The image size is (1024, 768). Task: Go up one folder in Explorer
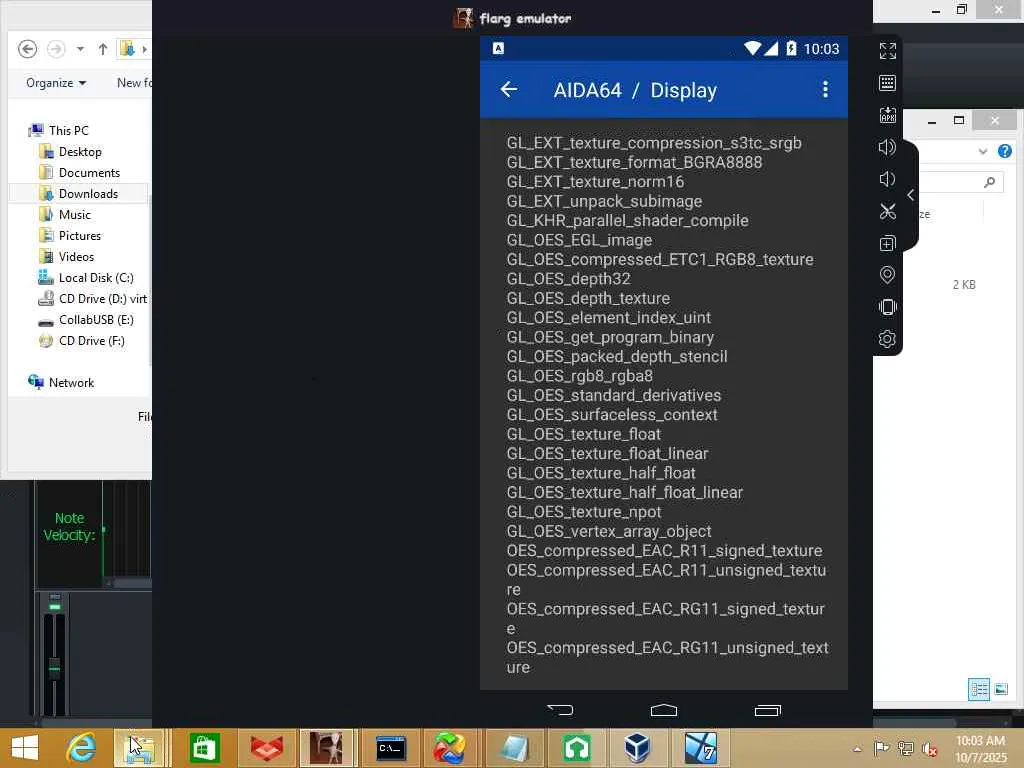pyautogui.click(x=103, y=49)
